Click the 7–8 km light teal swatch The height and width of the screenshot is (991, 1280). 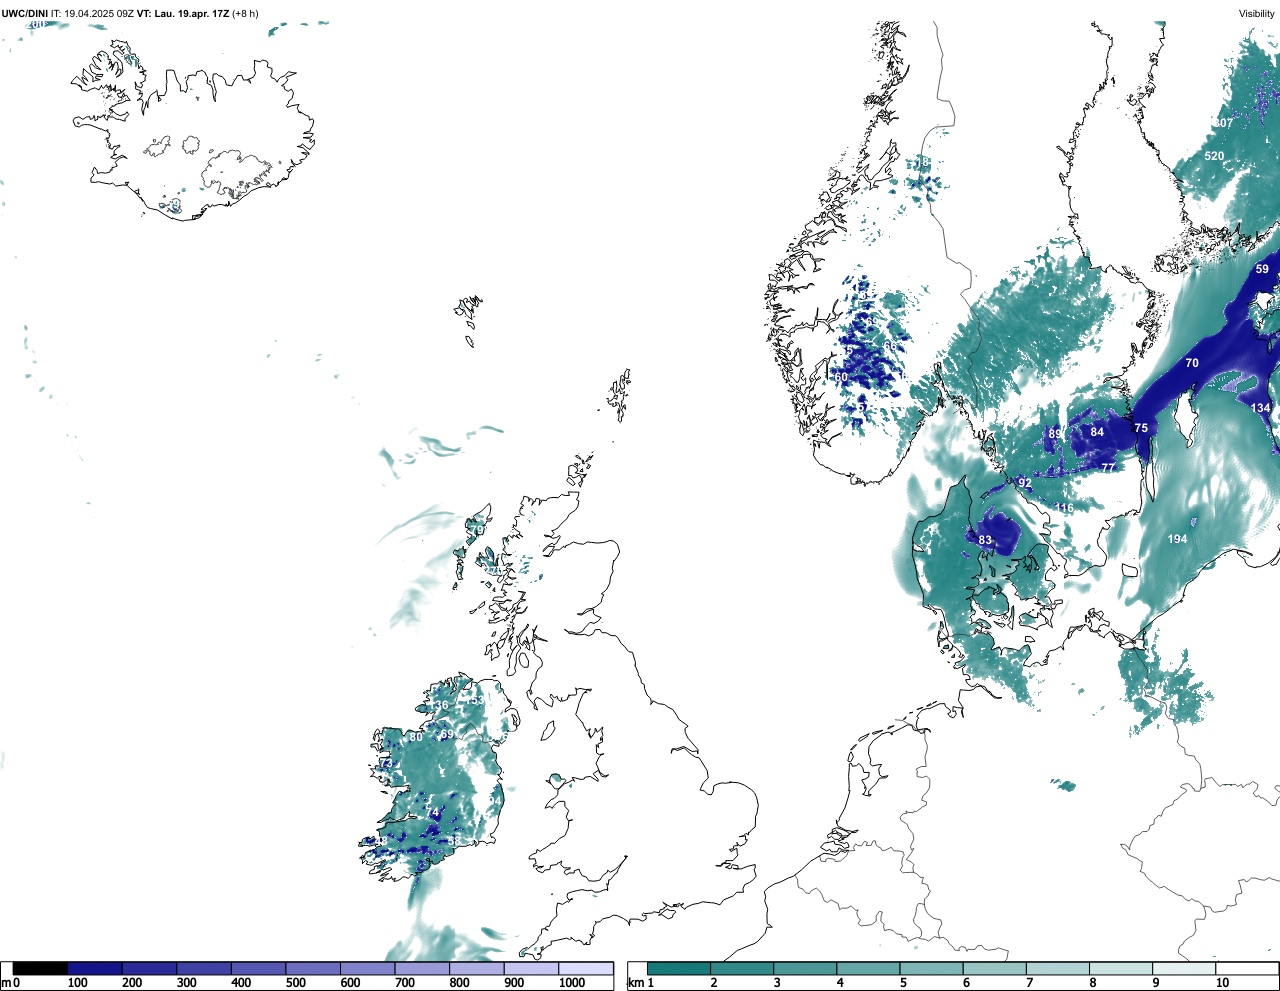[x=1059, y=968]
